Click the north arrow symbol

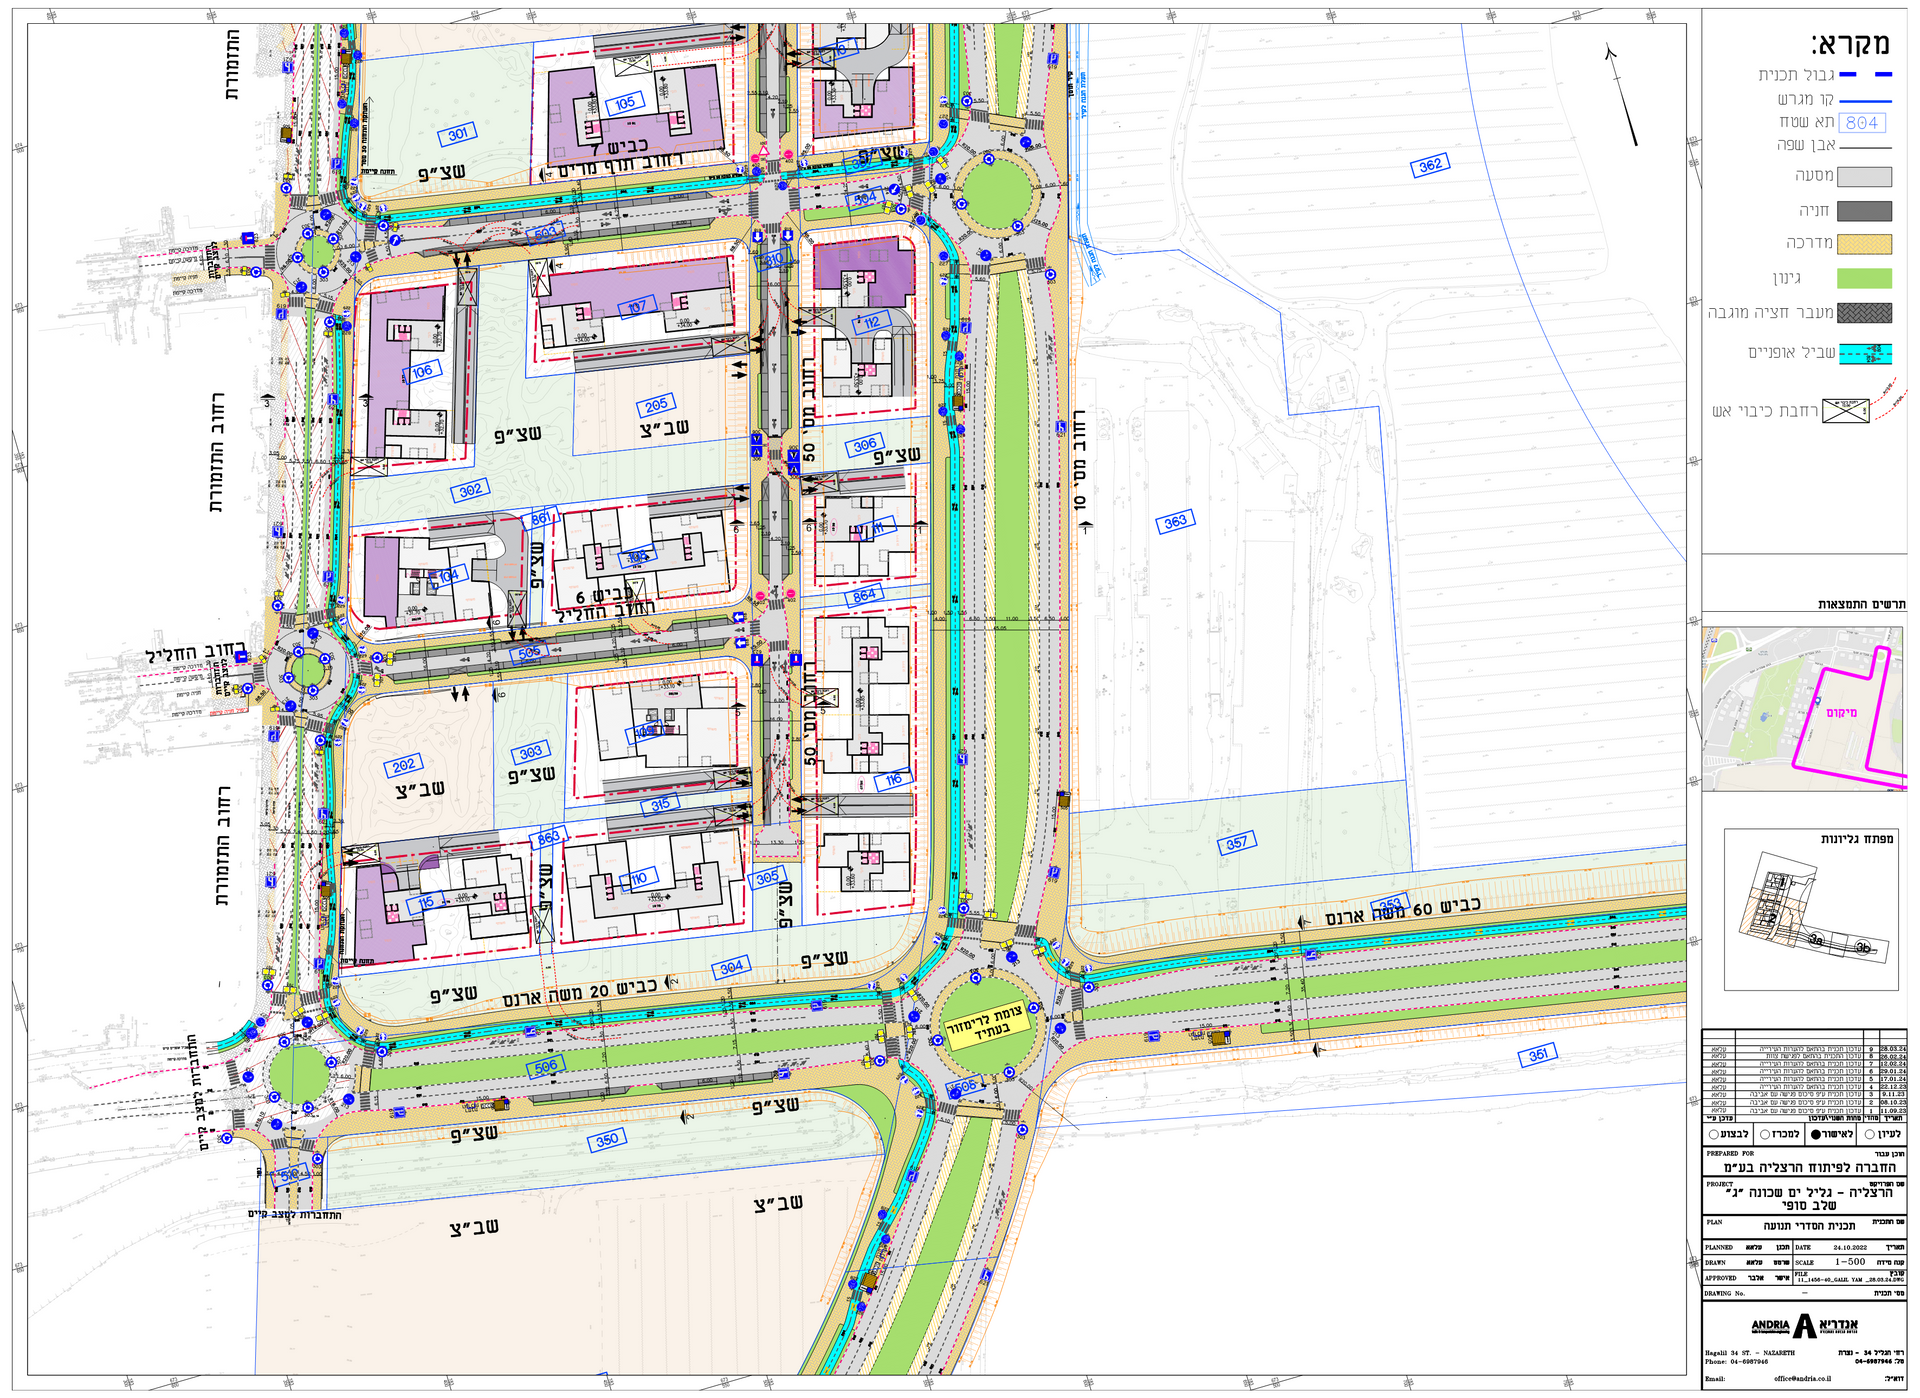coord(1622,94)
